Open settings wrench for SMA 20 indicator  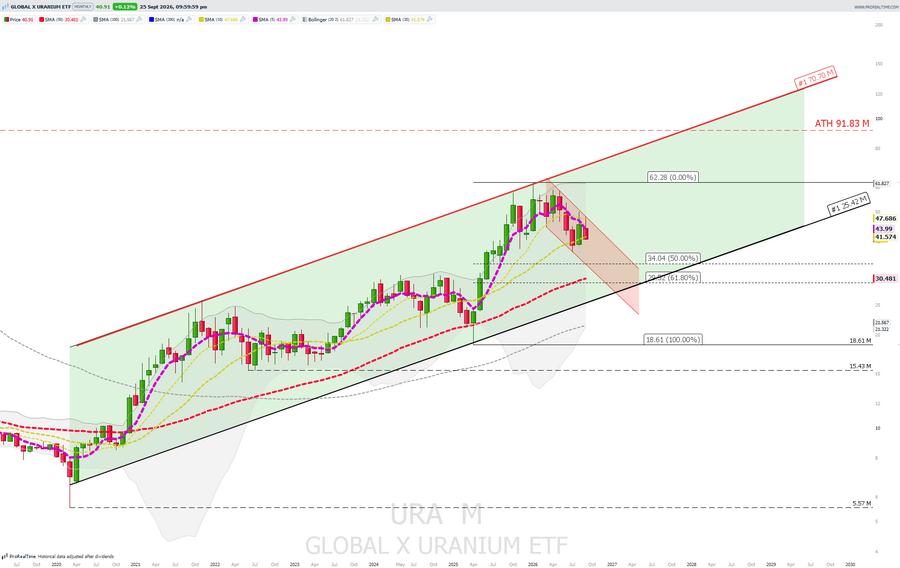(x=429, y=20)
